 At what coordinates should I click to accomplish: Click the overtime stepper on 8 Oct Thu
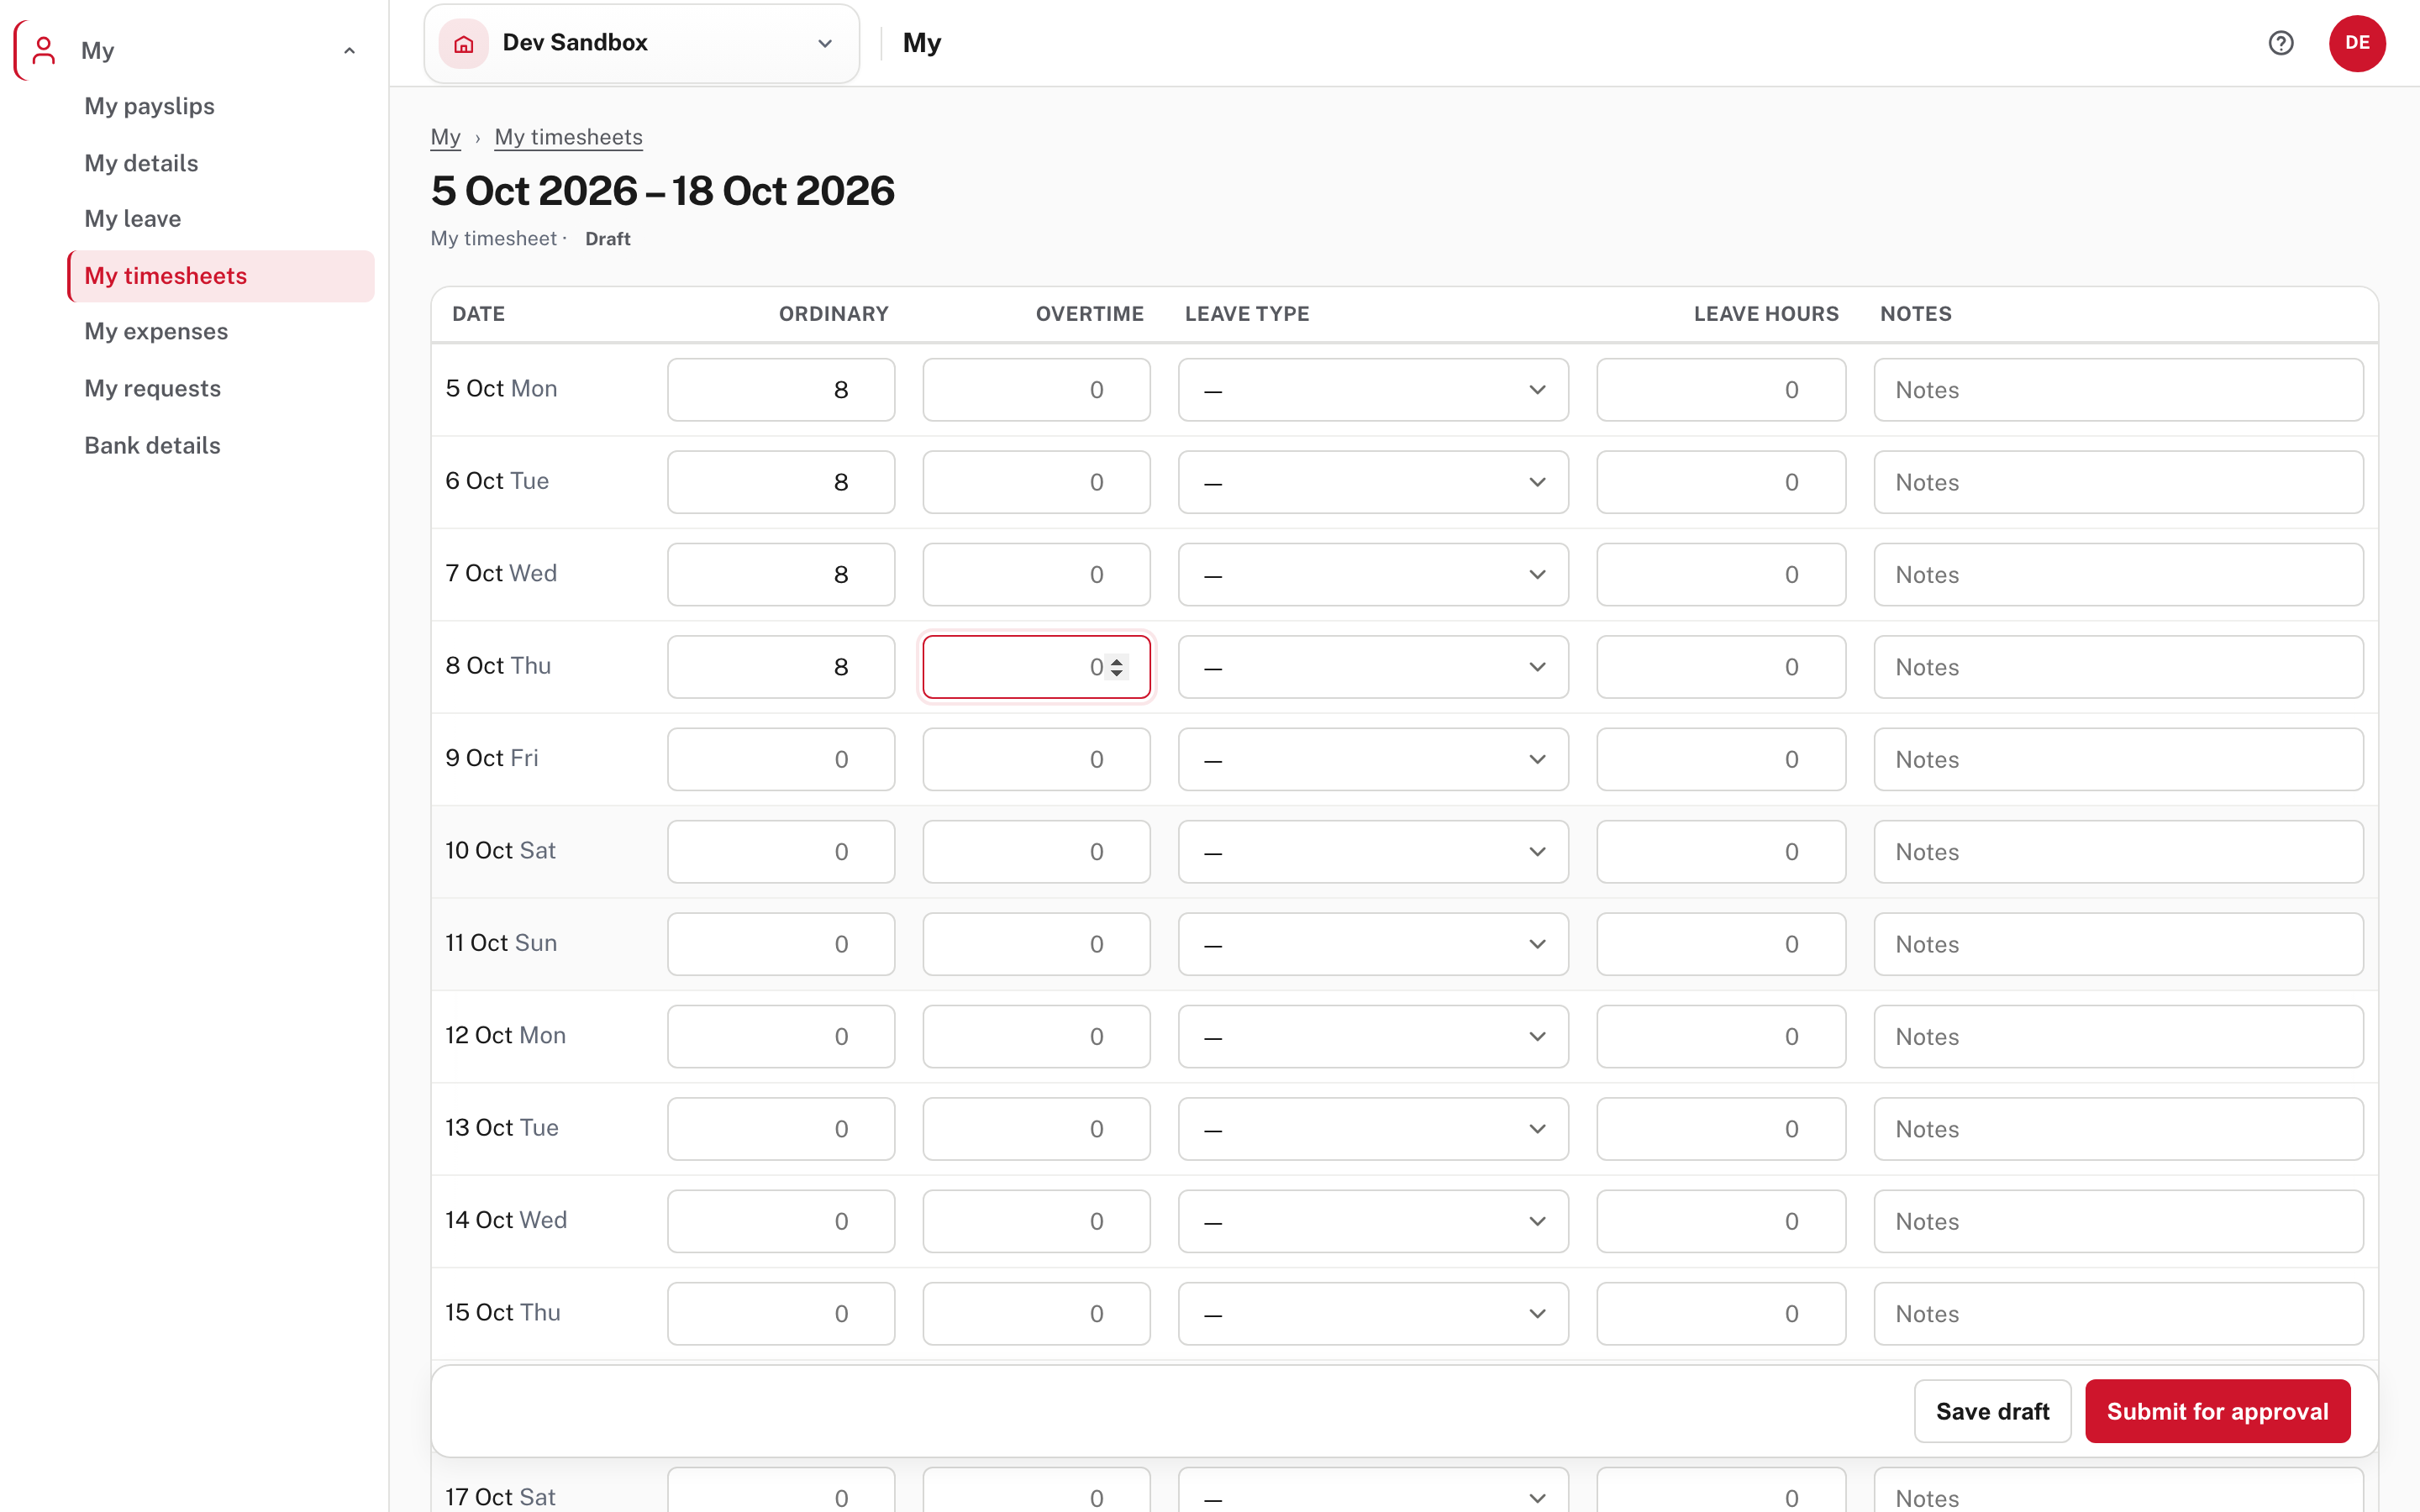[1117, 667]
